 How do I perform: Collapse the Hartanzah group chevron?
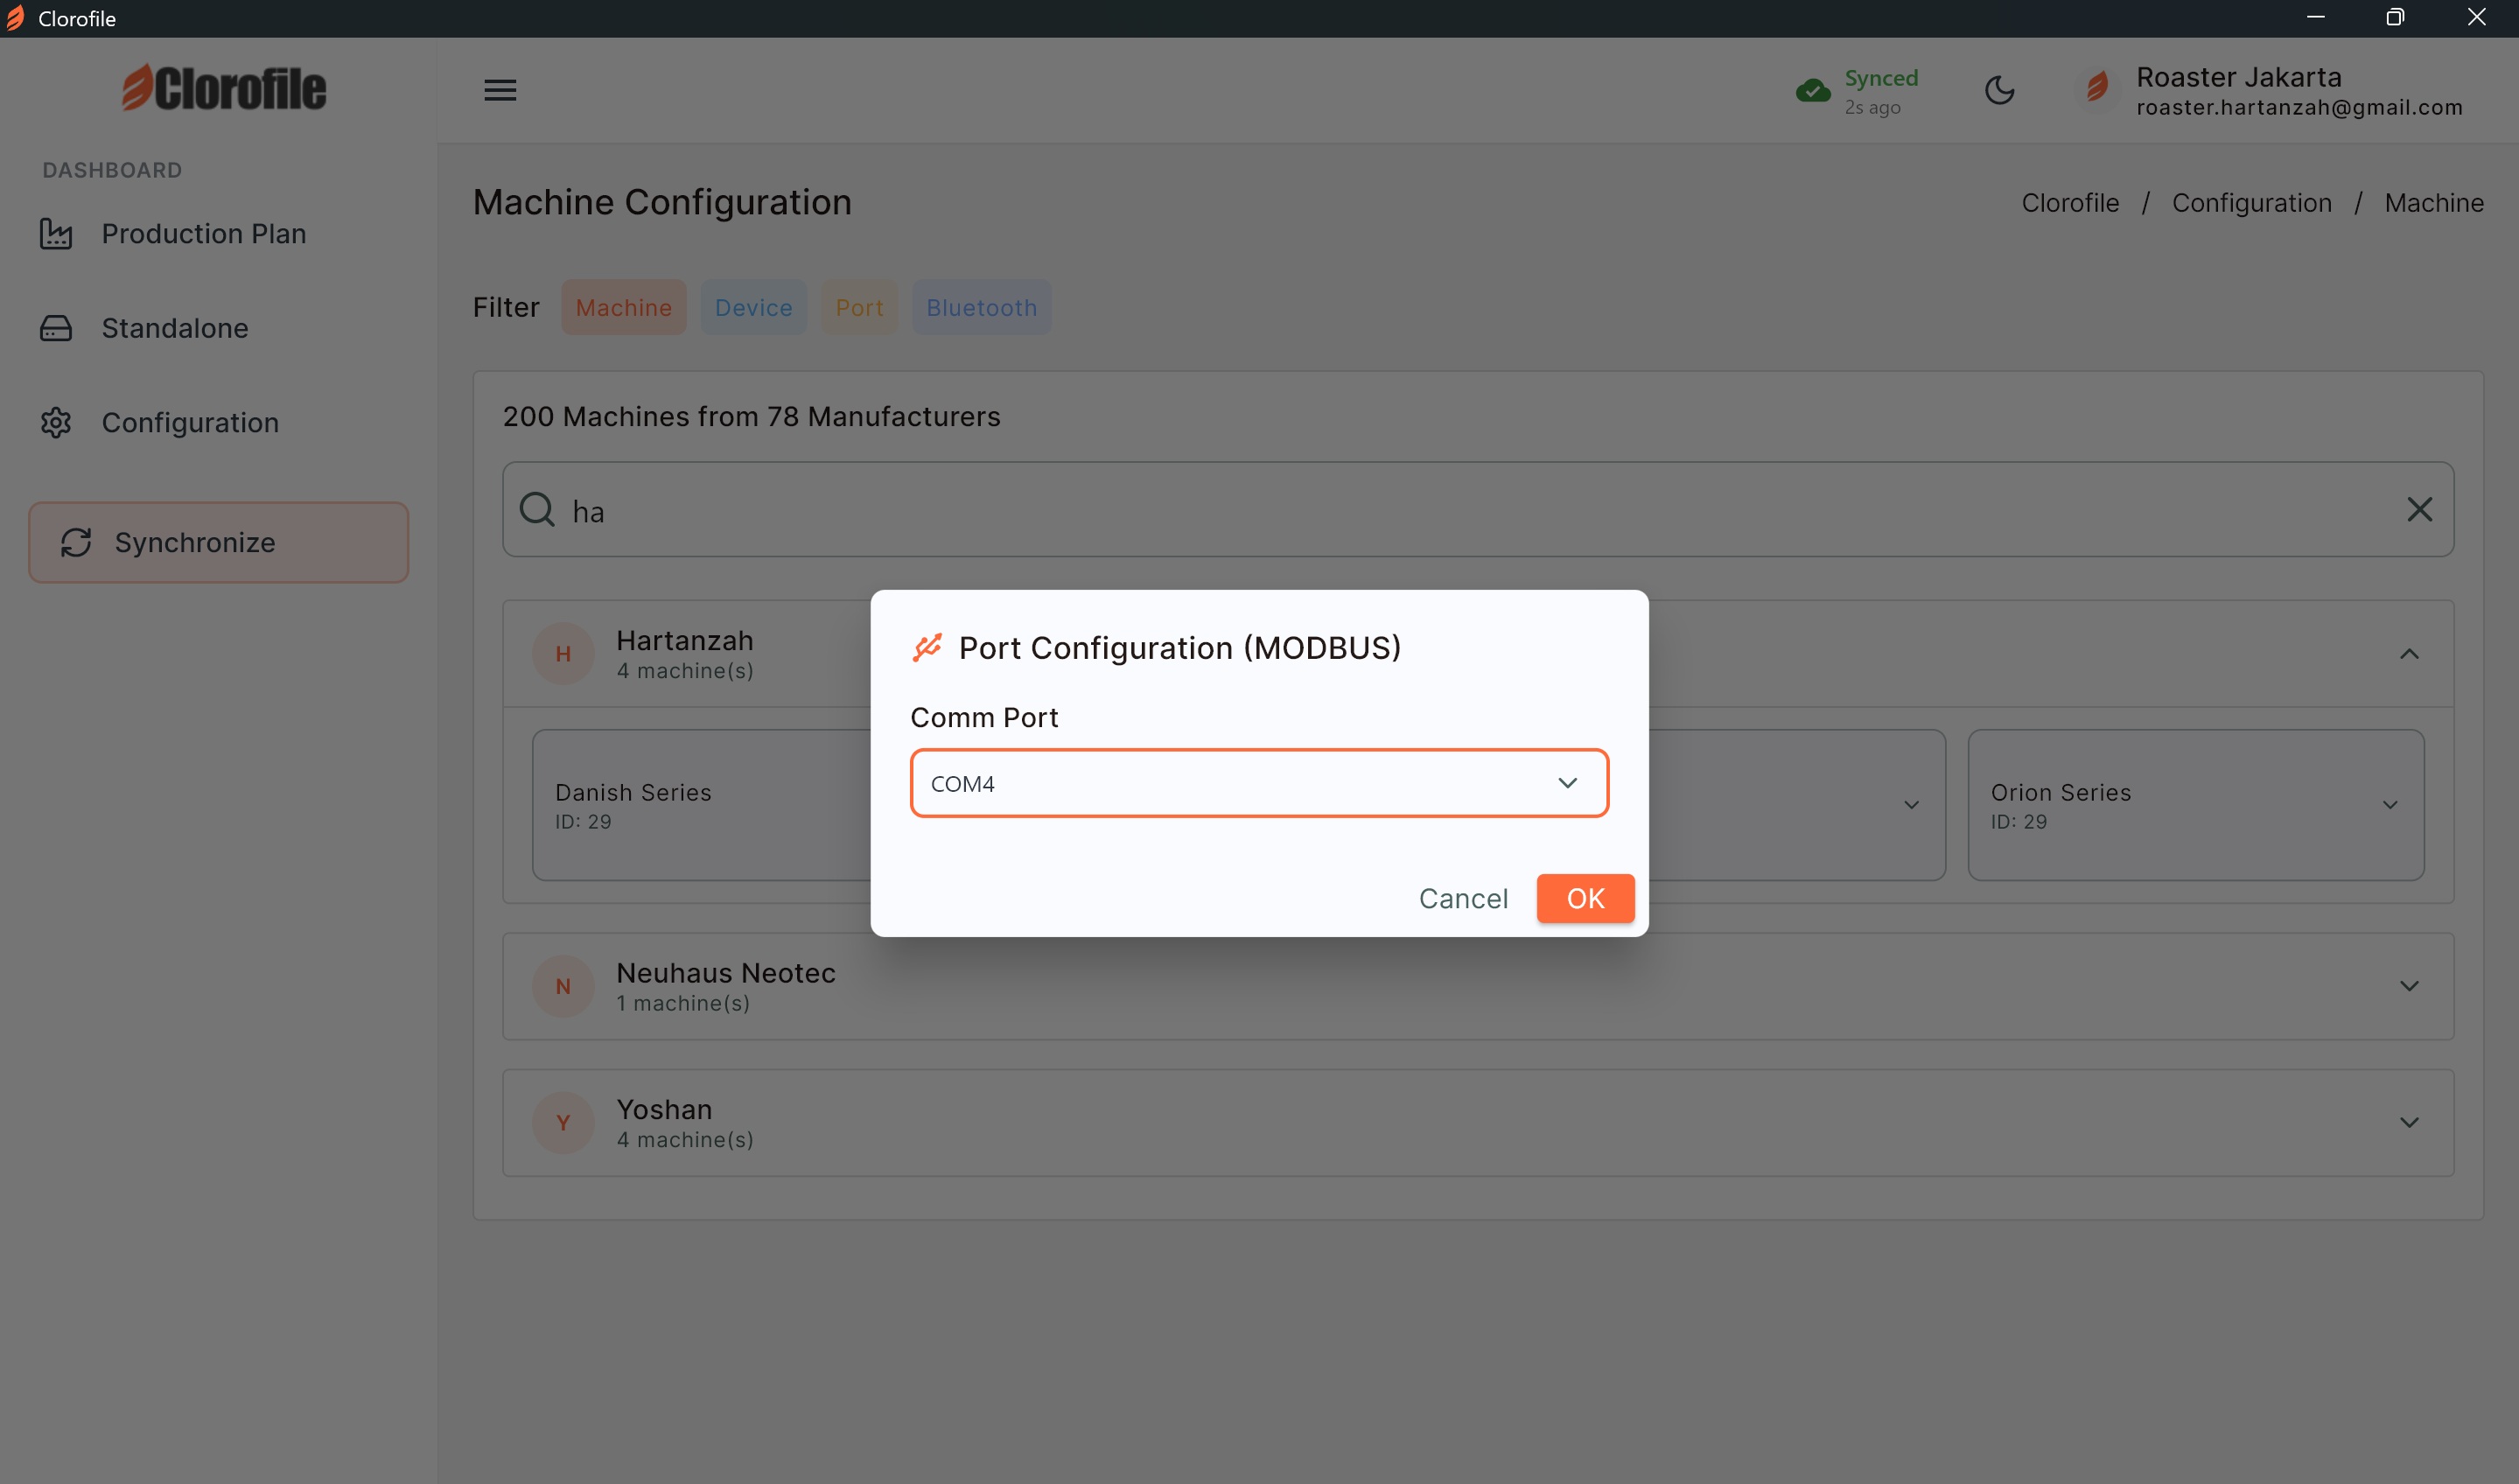pyautogui.click(x=2409, y=654)
